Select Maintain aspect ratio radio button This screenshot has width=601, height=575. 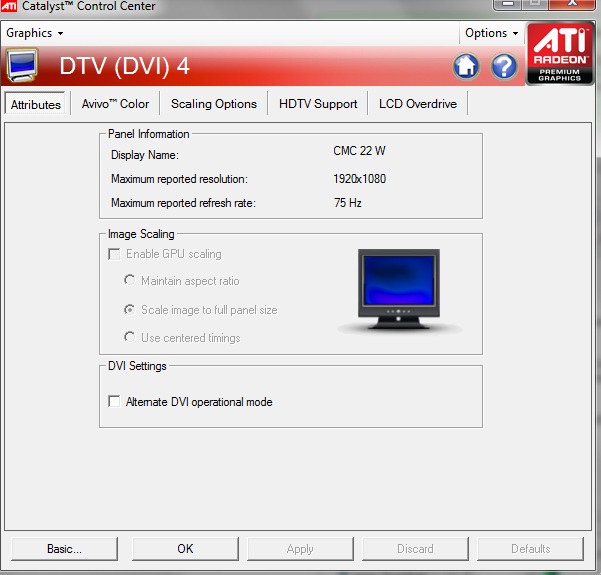pos(130,280)
